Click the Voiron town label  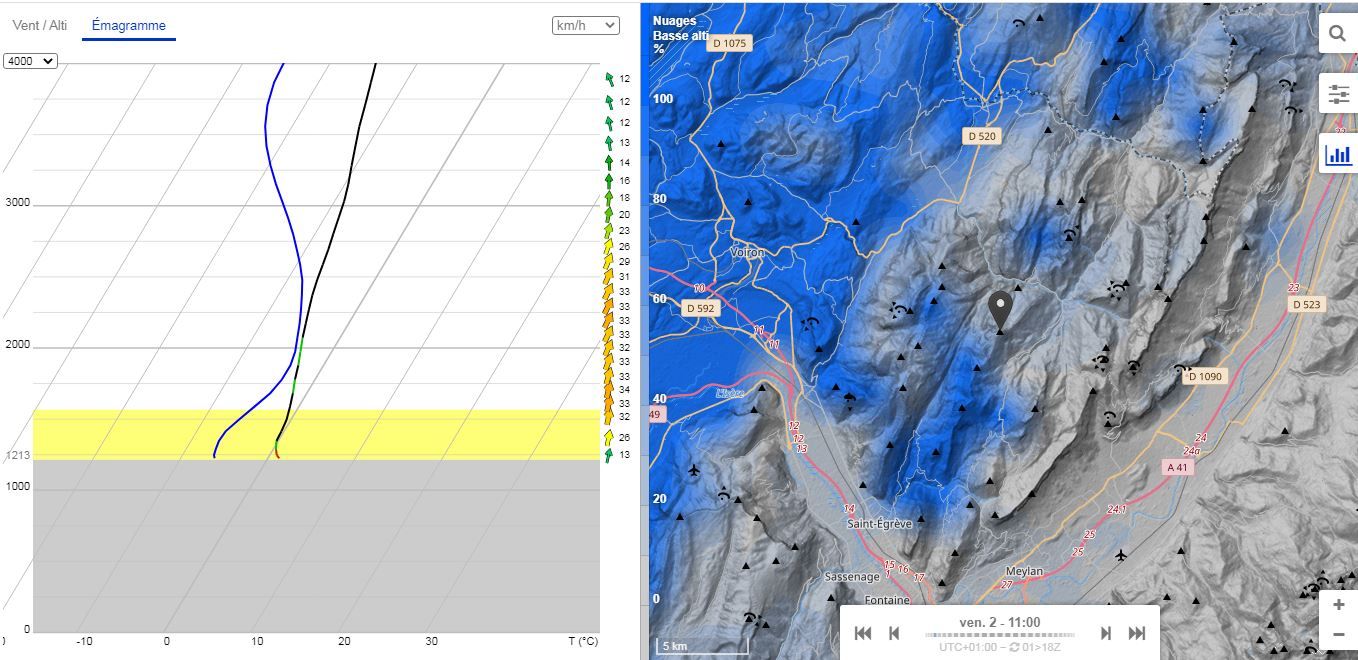[x=747, y=252]
